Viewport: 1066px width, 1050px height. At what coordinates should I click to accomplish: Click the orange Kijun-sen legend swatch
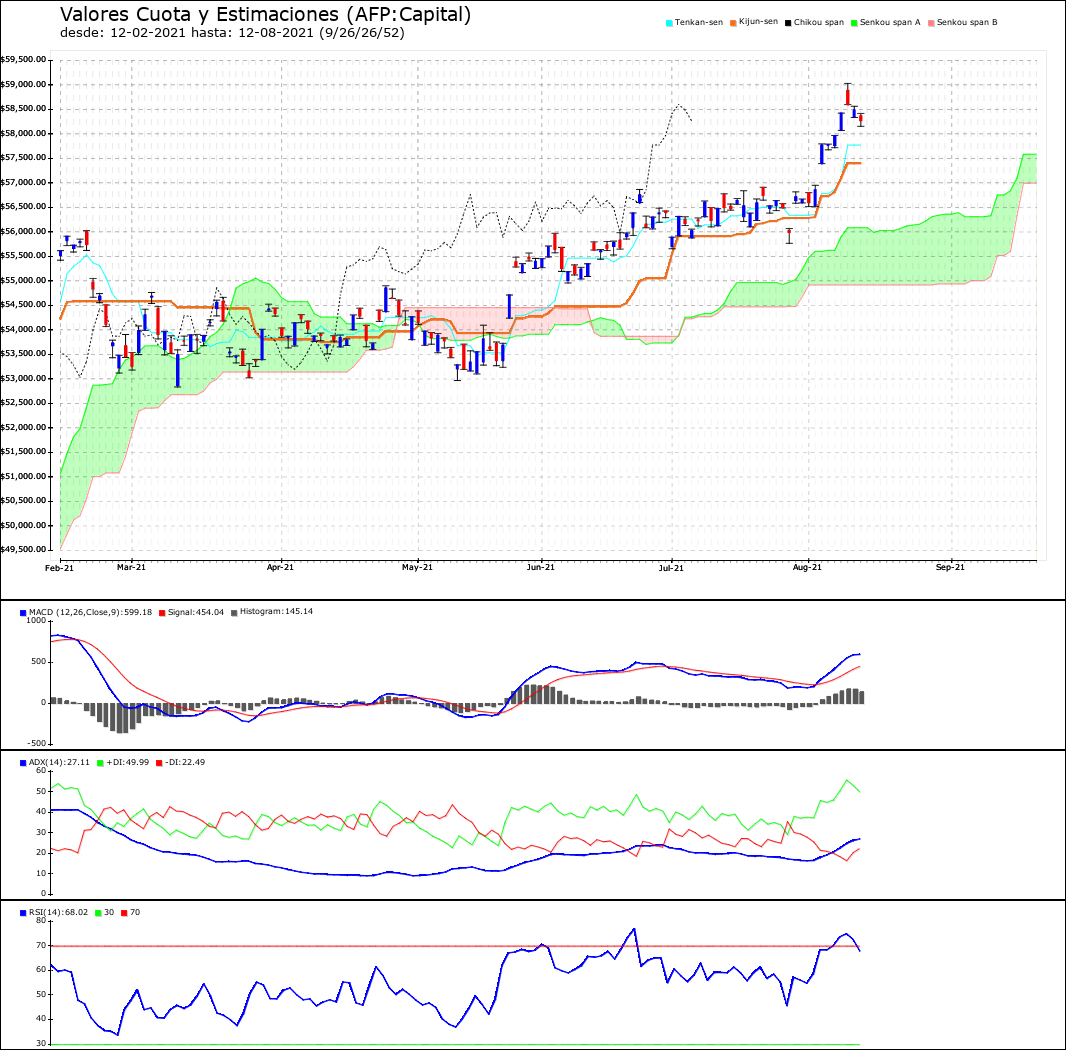click(x=734, y=23)
